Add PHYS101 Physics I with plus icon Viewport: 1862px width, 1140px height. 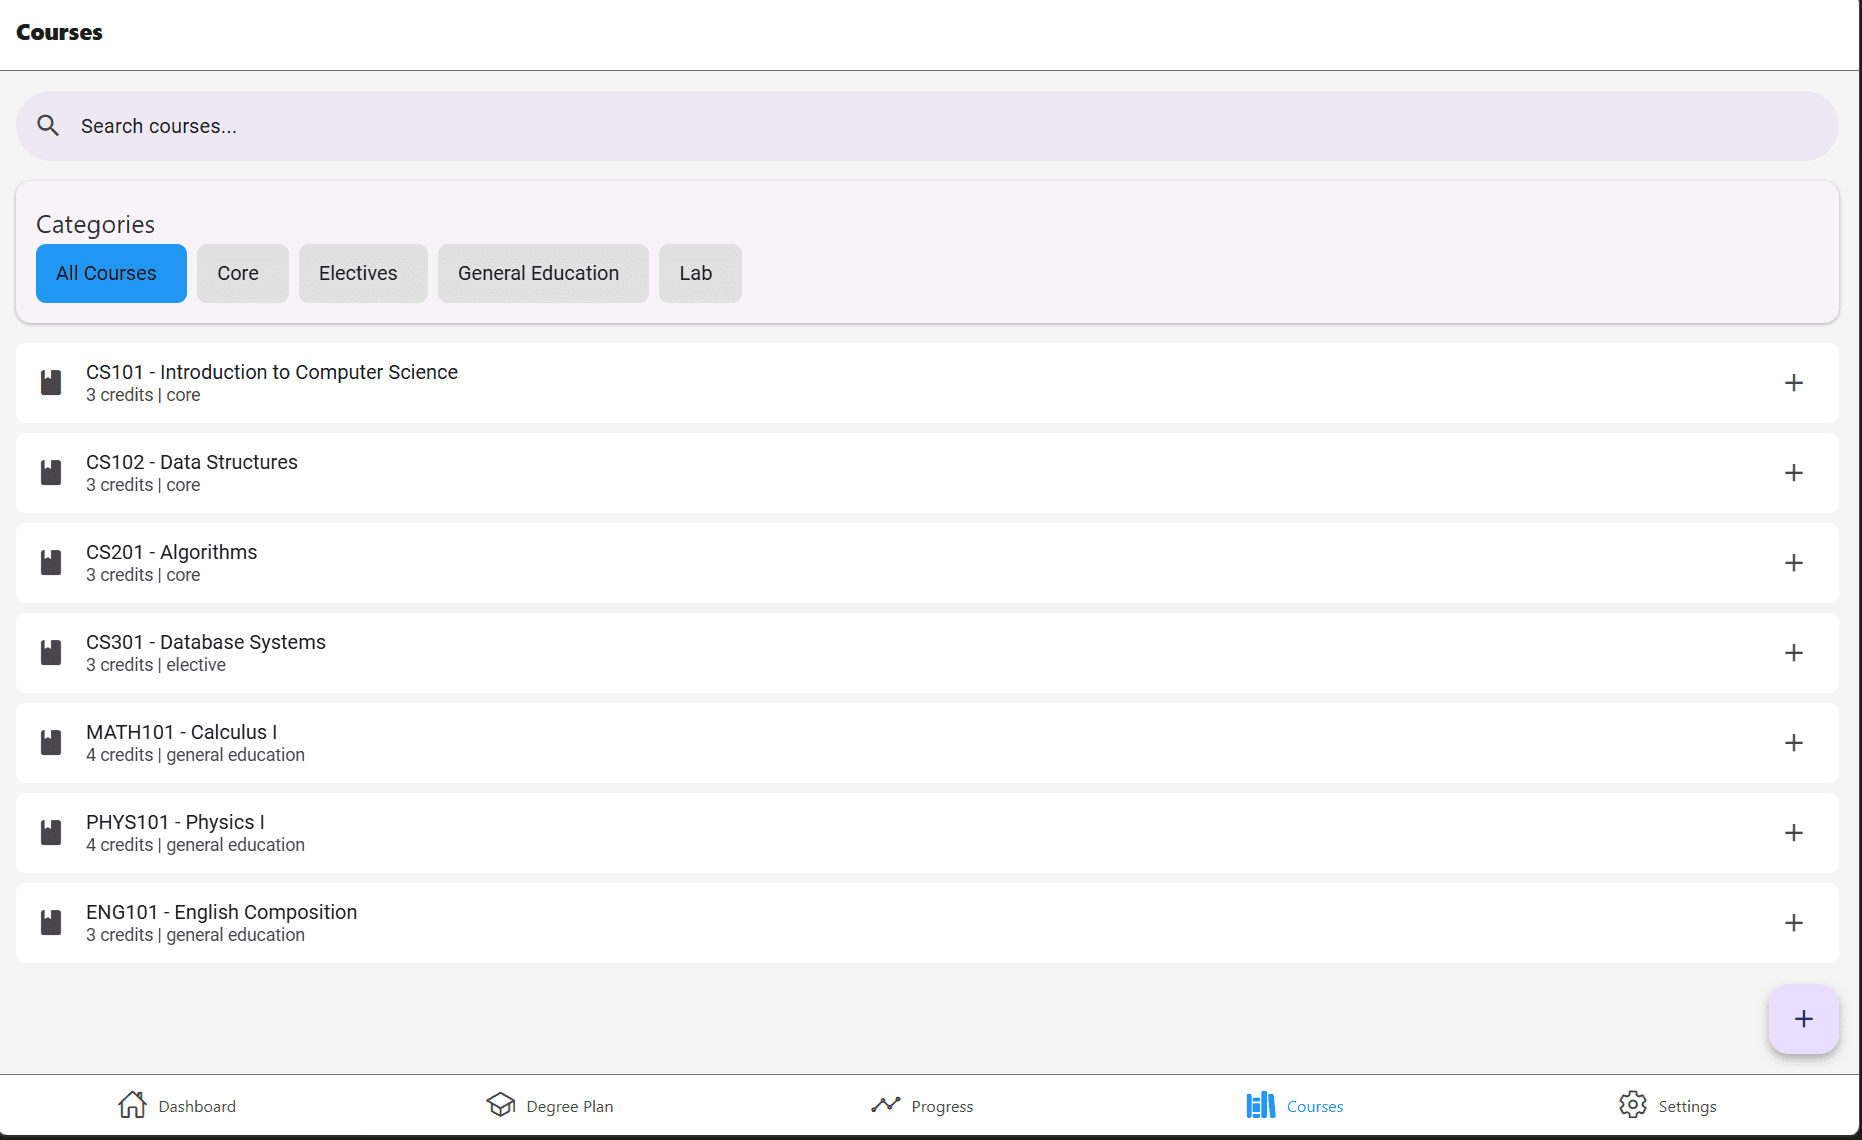(x=1794, y=833)
